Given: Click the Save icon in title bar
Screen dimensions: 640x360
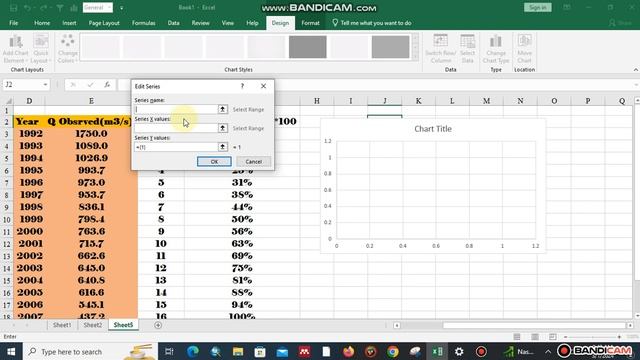Looking at the screenshot, I should 13,8.
